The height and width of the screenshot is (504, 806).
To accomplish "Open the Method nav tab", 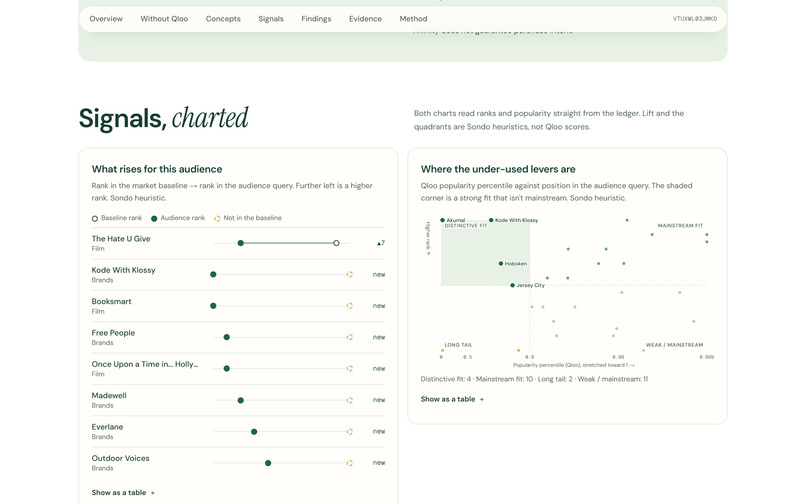I will click(413, 19).
